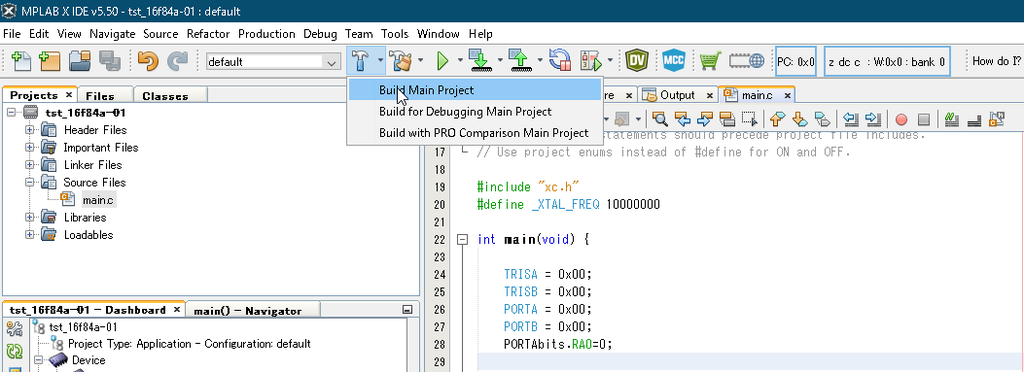
Task: Toggle Rectangular Selection icon in editor toolbar
Action: pyautogui.click(x=750, y=119)
